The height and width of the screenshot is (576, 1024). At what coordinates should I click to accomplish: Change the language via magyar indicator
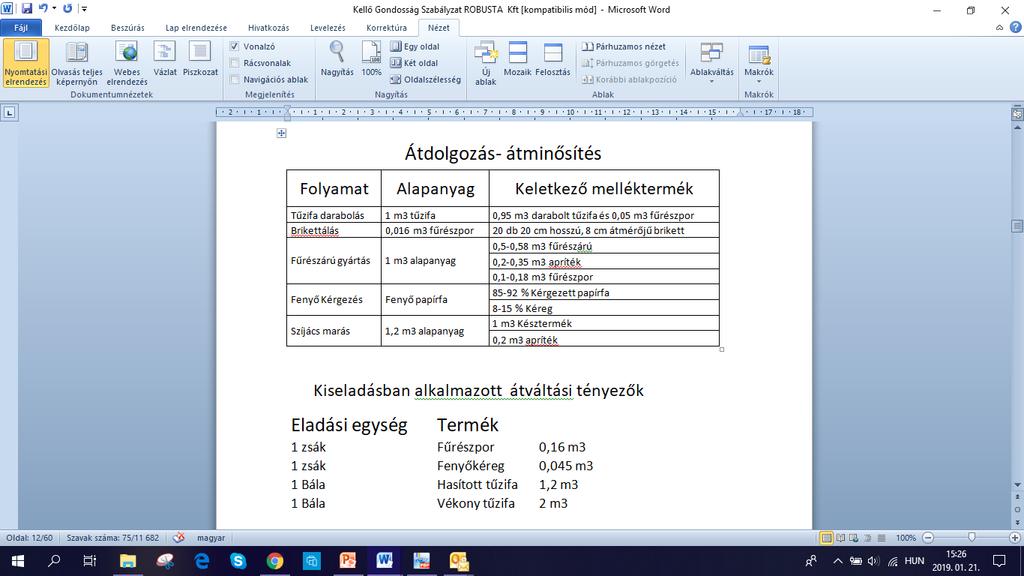pos(211,538)
